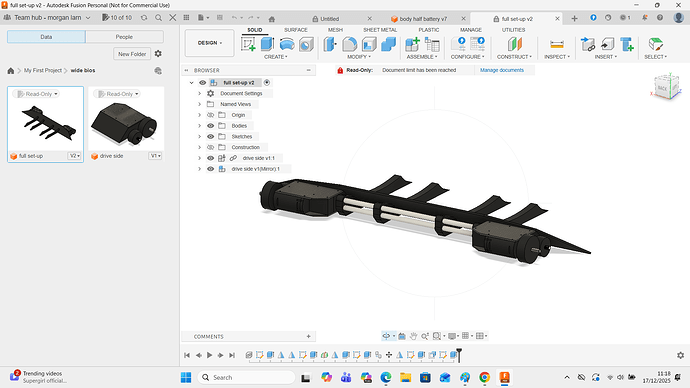Screen dimensions: 690x388
Task: Switch to the SURFACE tab
Action: click(296, 30)
